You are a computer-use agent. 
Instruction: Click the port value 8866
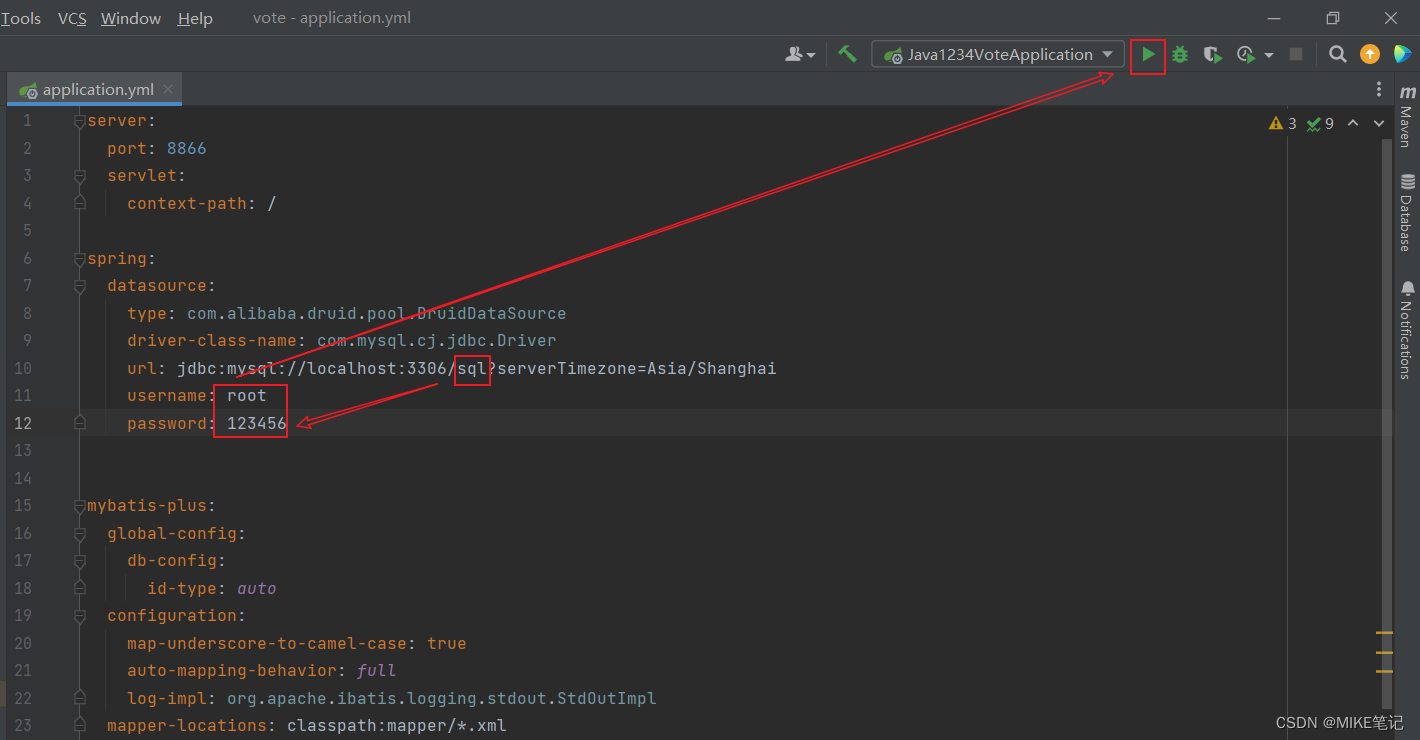coord(187,148)
